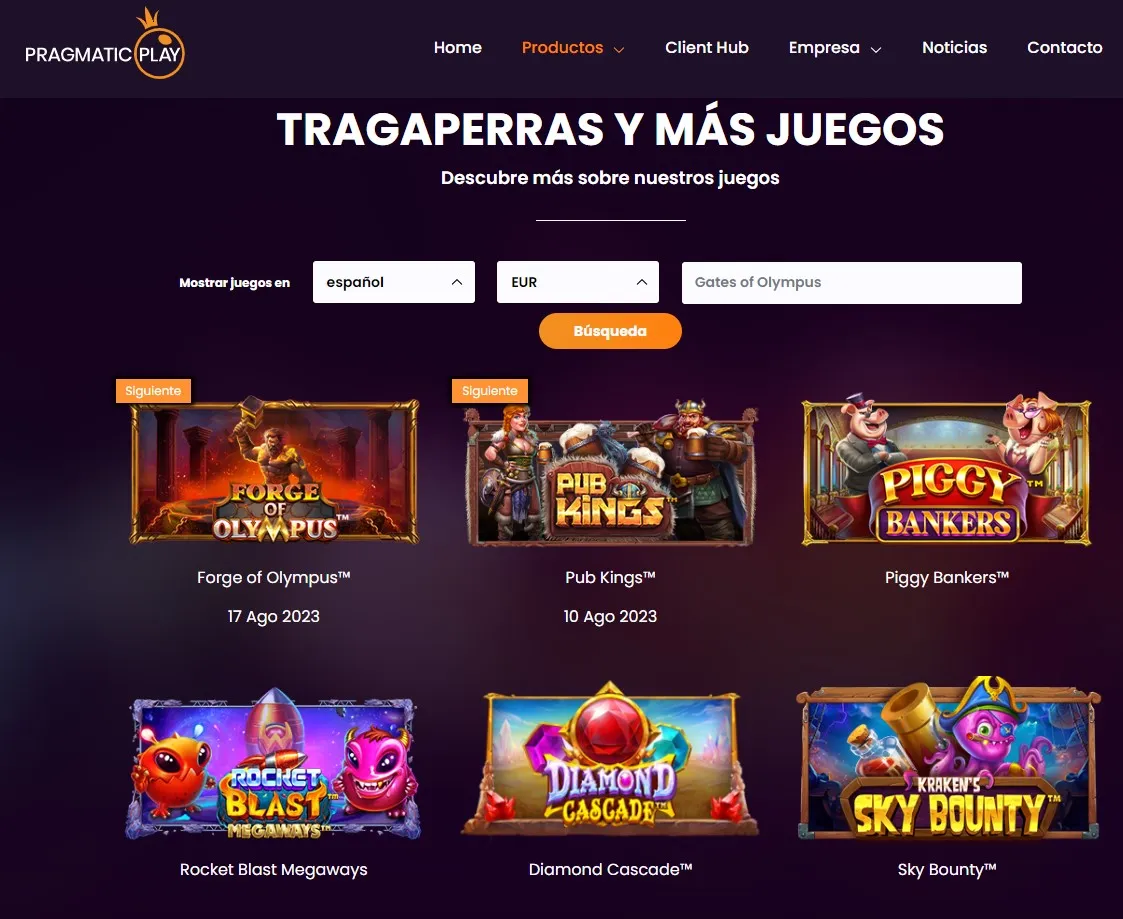
Task: Select the Piggy Bankers game image
Action: pyautogui.click(x=946, y=469)
